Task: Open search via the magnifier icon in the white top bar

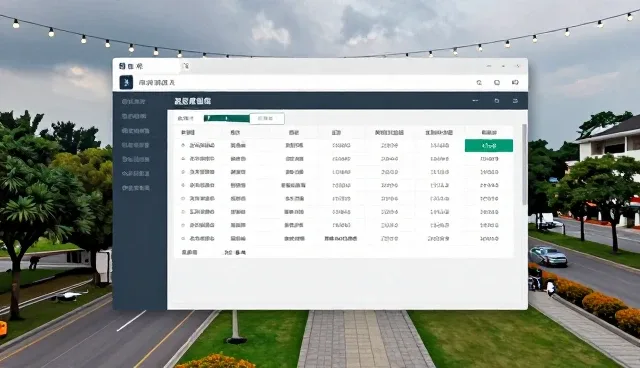Action: [x=479, y=82]
